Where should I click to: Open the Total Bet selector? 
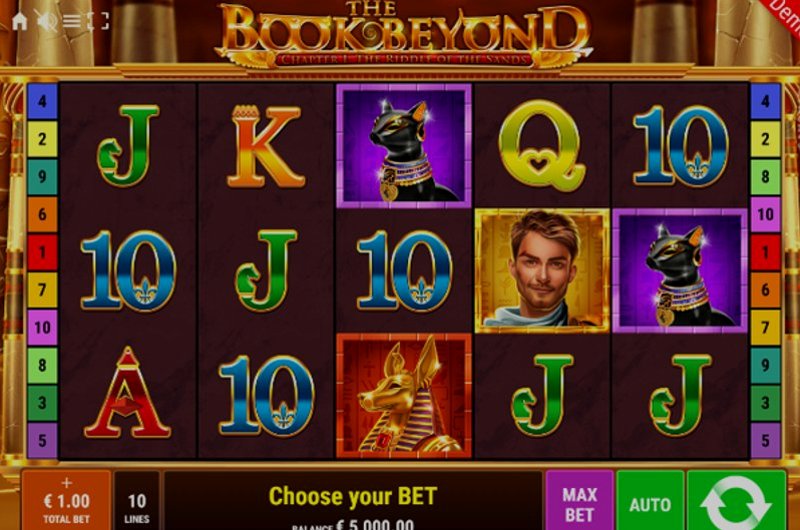coord(66,500)
